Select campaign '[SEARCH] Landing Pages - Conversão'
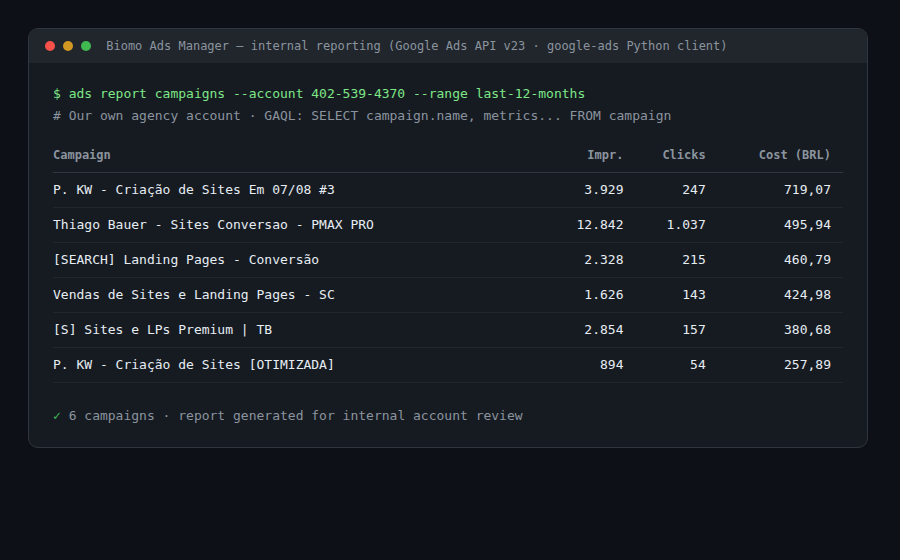900x560 pixels. pos(186,260)
